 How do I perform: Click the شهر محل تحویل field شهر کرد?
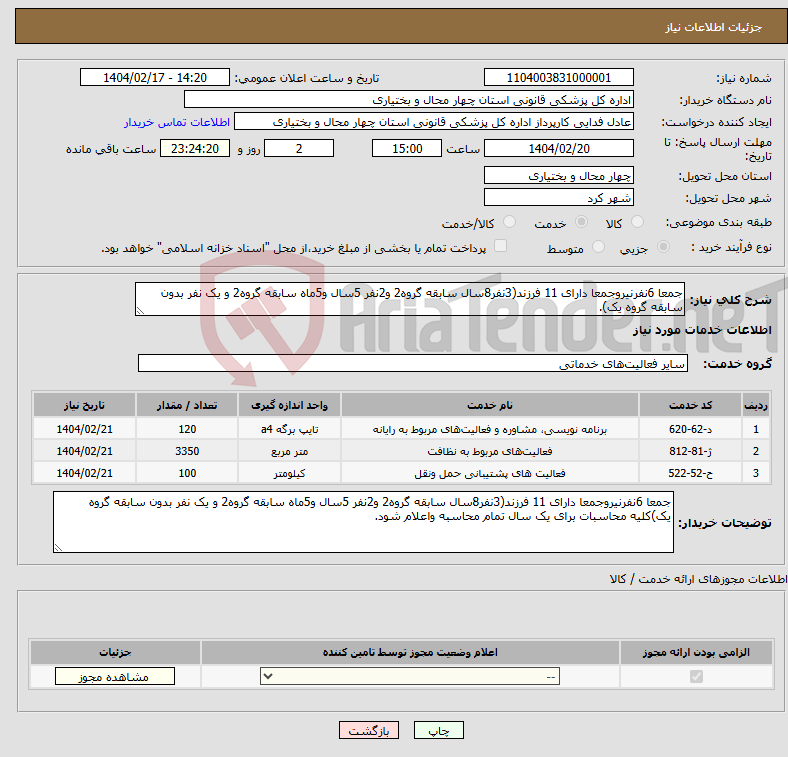tap(558, 197)
